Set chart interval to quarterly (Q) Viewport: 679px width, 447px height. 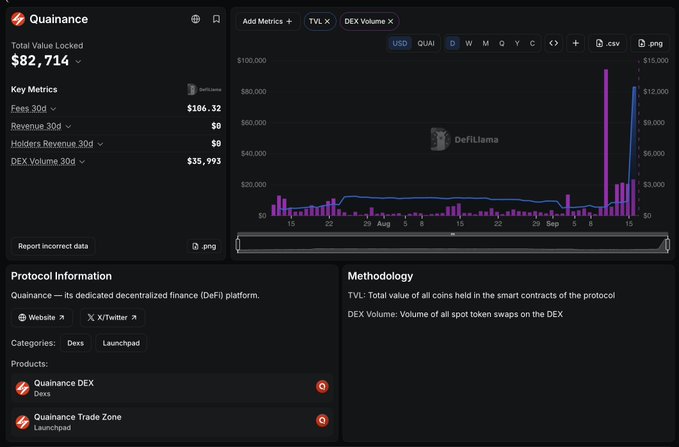(x=502, y=43)
